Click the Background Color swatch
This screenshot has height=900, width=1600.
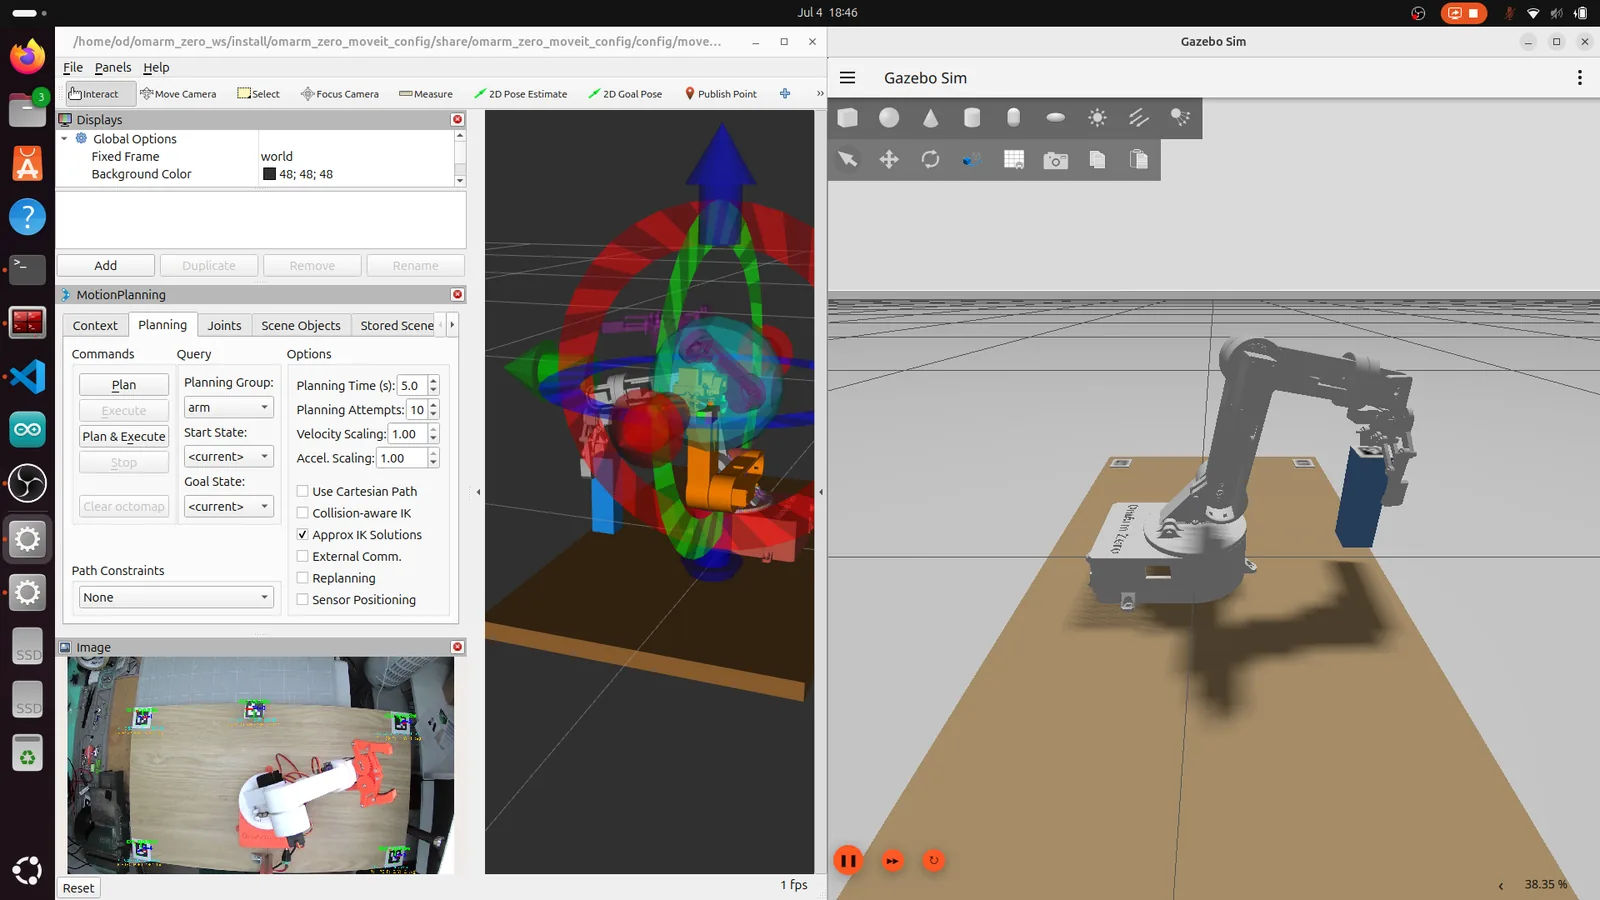point(269,174)
